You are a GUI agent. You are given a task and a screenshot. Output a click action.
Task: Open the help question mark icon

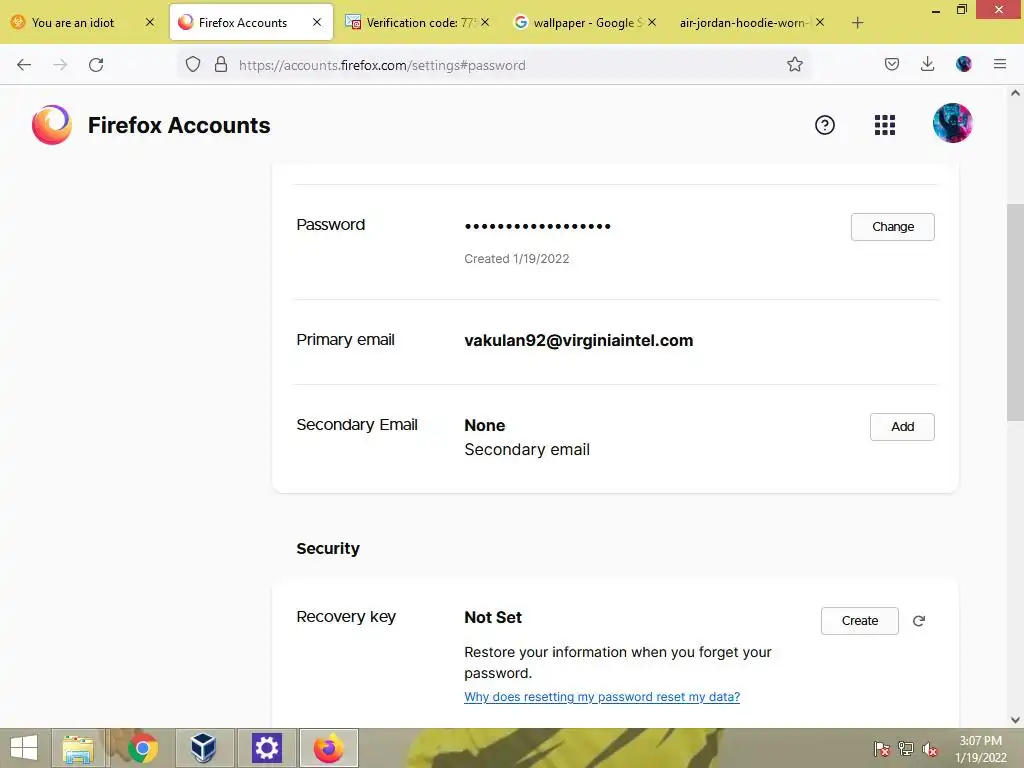coord(825,125)
